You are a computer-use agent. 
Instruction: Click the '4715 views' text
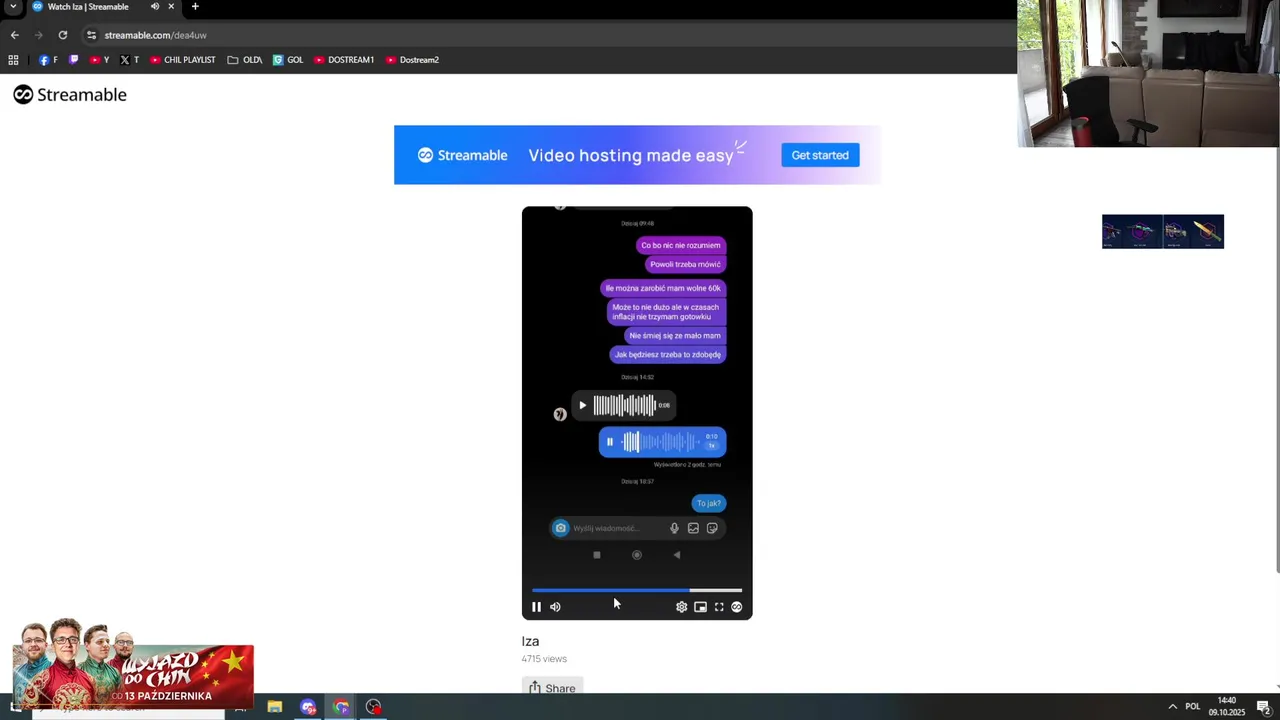[544, 659]
